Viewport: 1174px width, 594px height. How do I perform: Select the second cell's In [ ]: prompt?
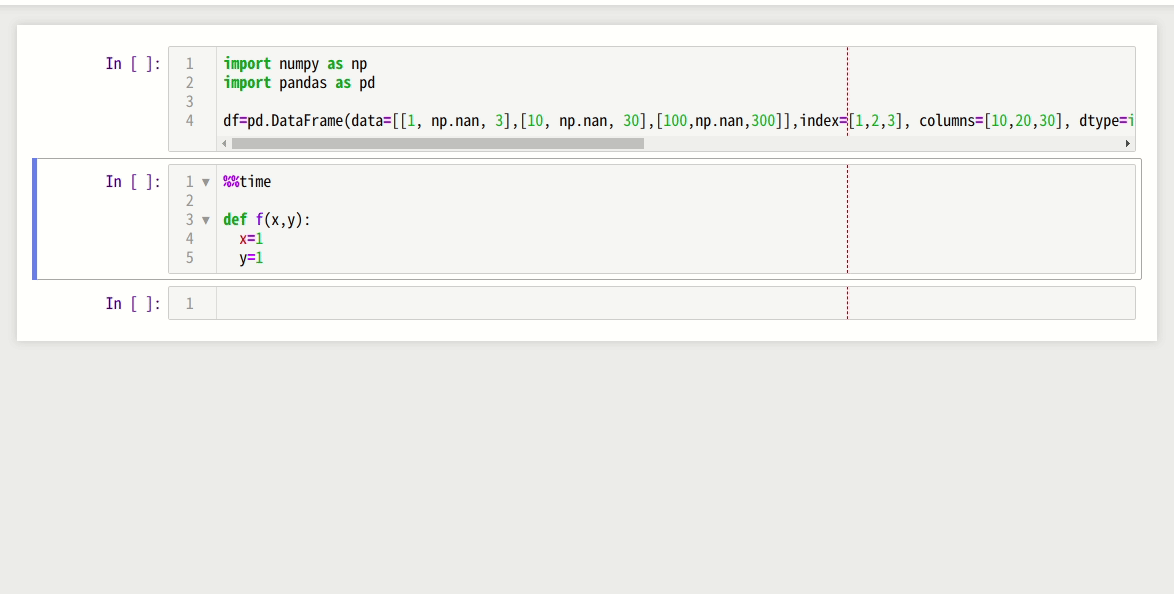[x=133, y=182]
